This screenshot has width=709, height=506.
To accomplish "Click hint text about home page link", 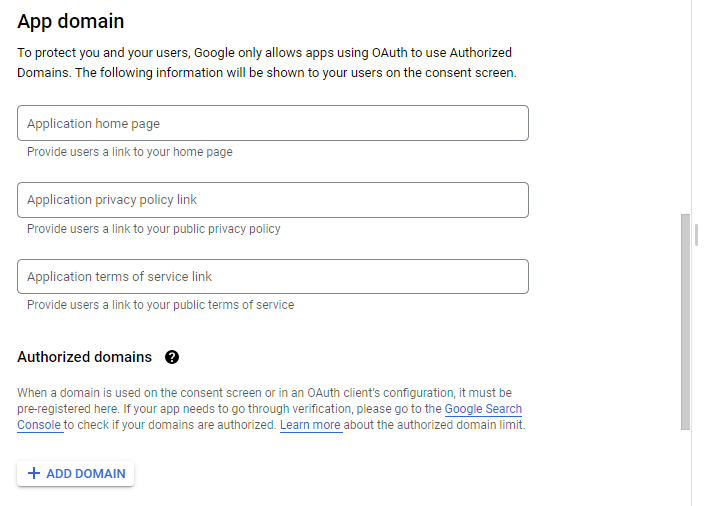I will click(x=130, y=152).
